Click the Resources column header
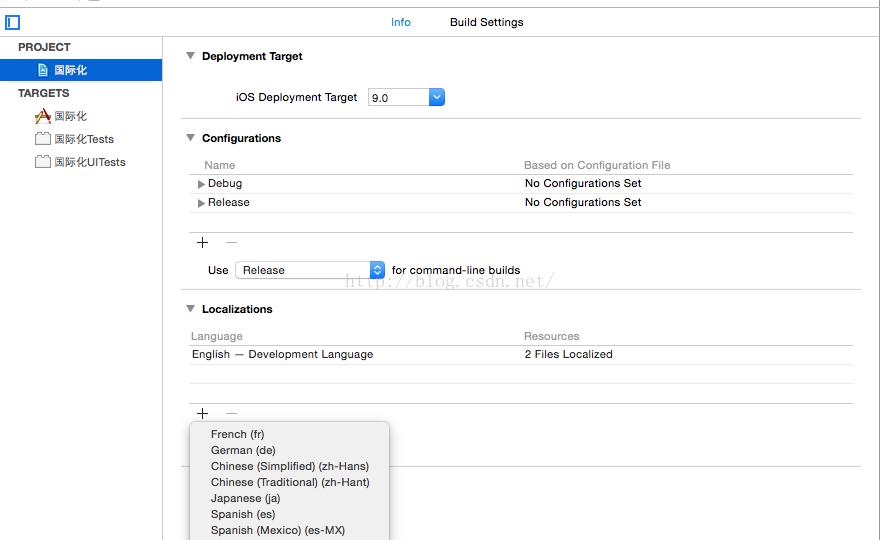The height and width of the screenshot is (540, 880). pyautogui.click(x=552, y=336)
